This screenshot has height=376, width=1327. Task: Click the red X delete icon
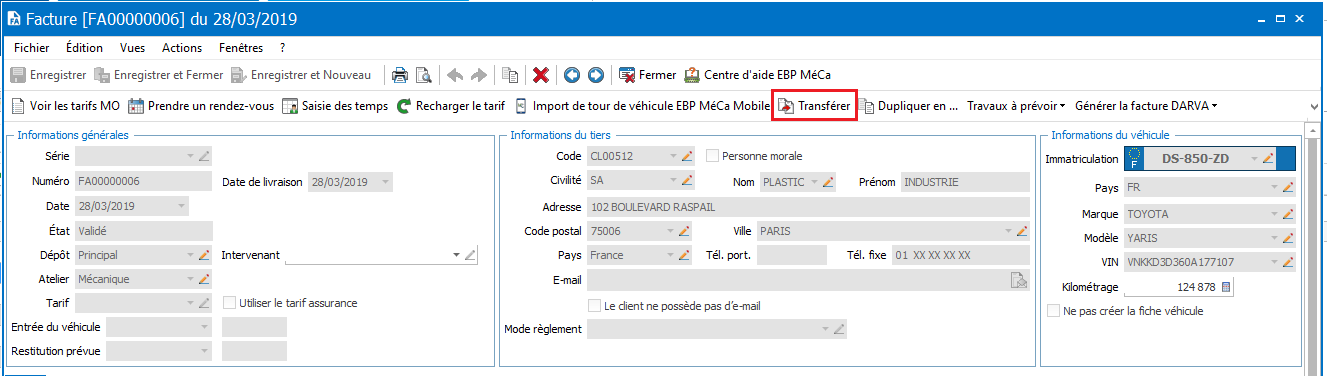541,75
